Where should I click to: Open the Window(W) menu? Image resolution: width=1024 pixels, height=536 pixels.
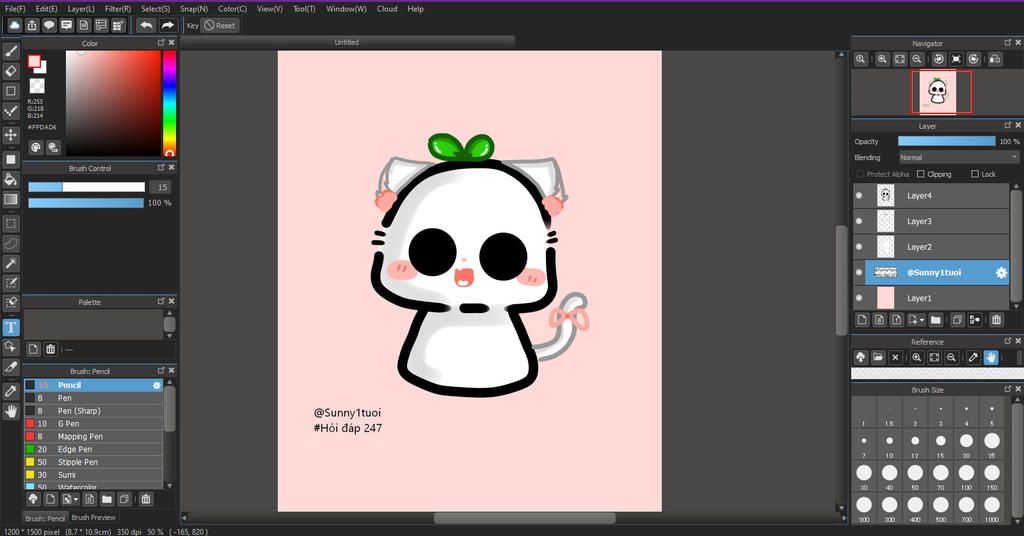click(x=346, y=8)
